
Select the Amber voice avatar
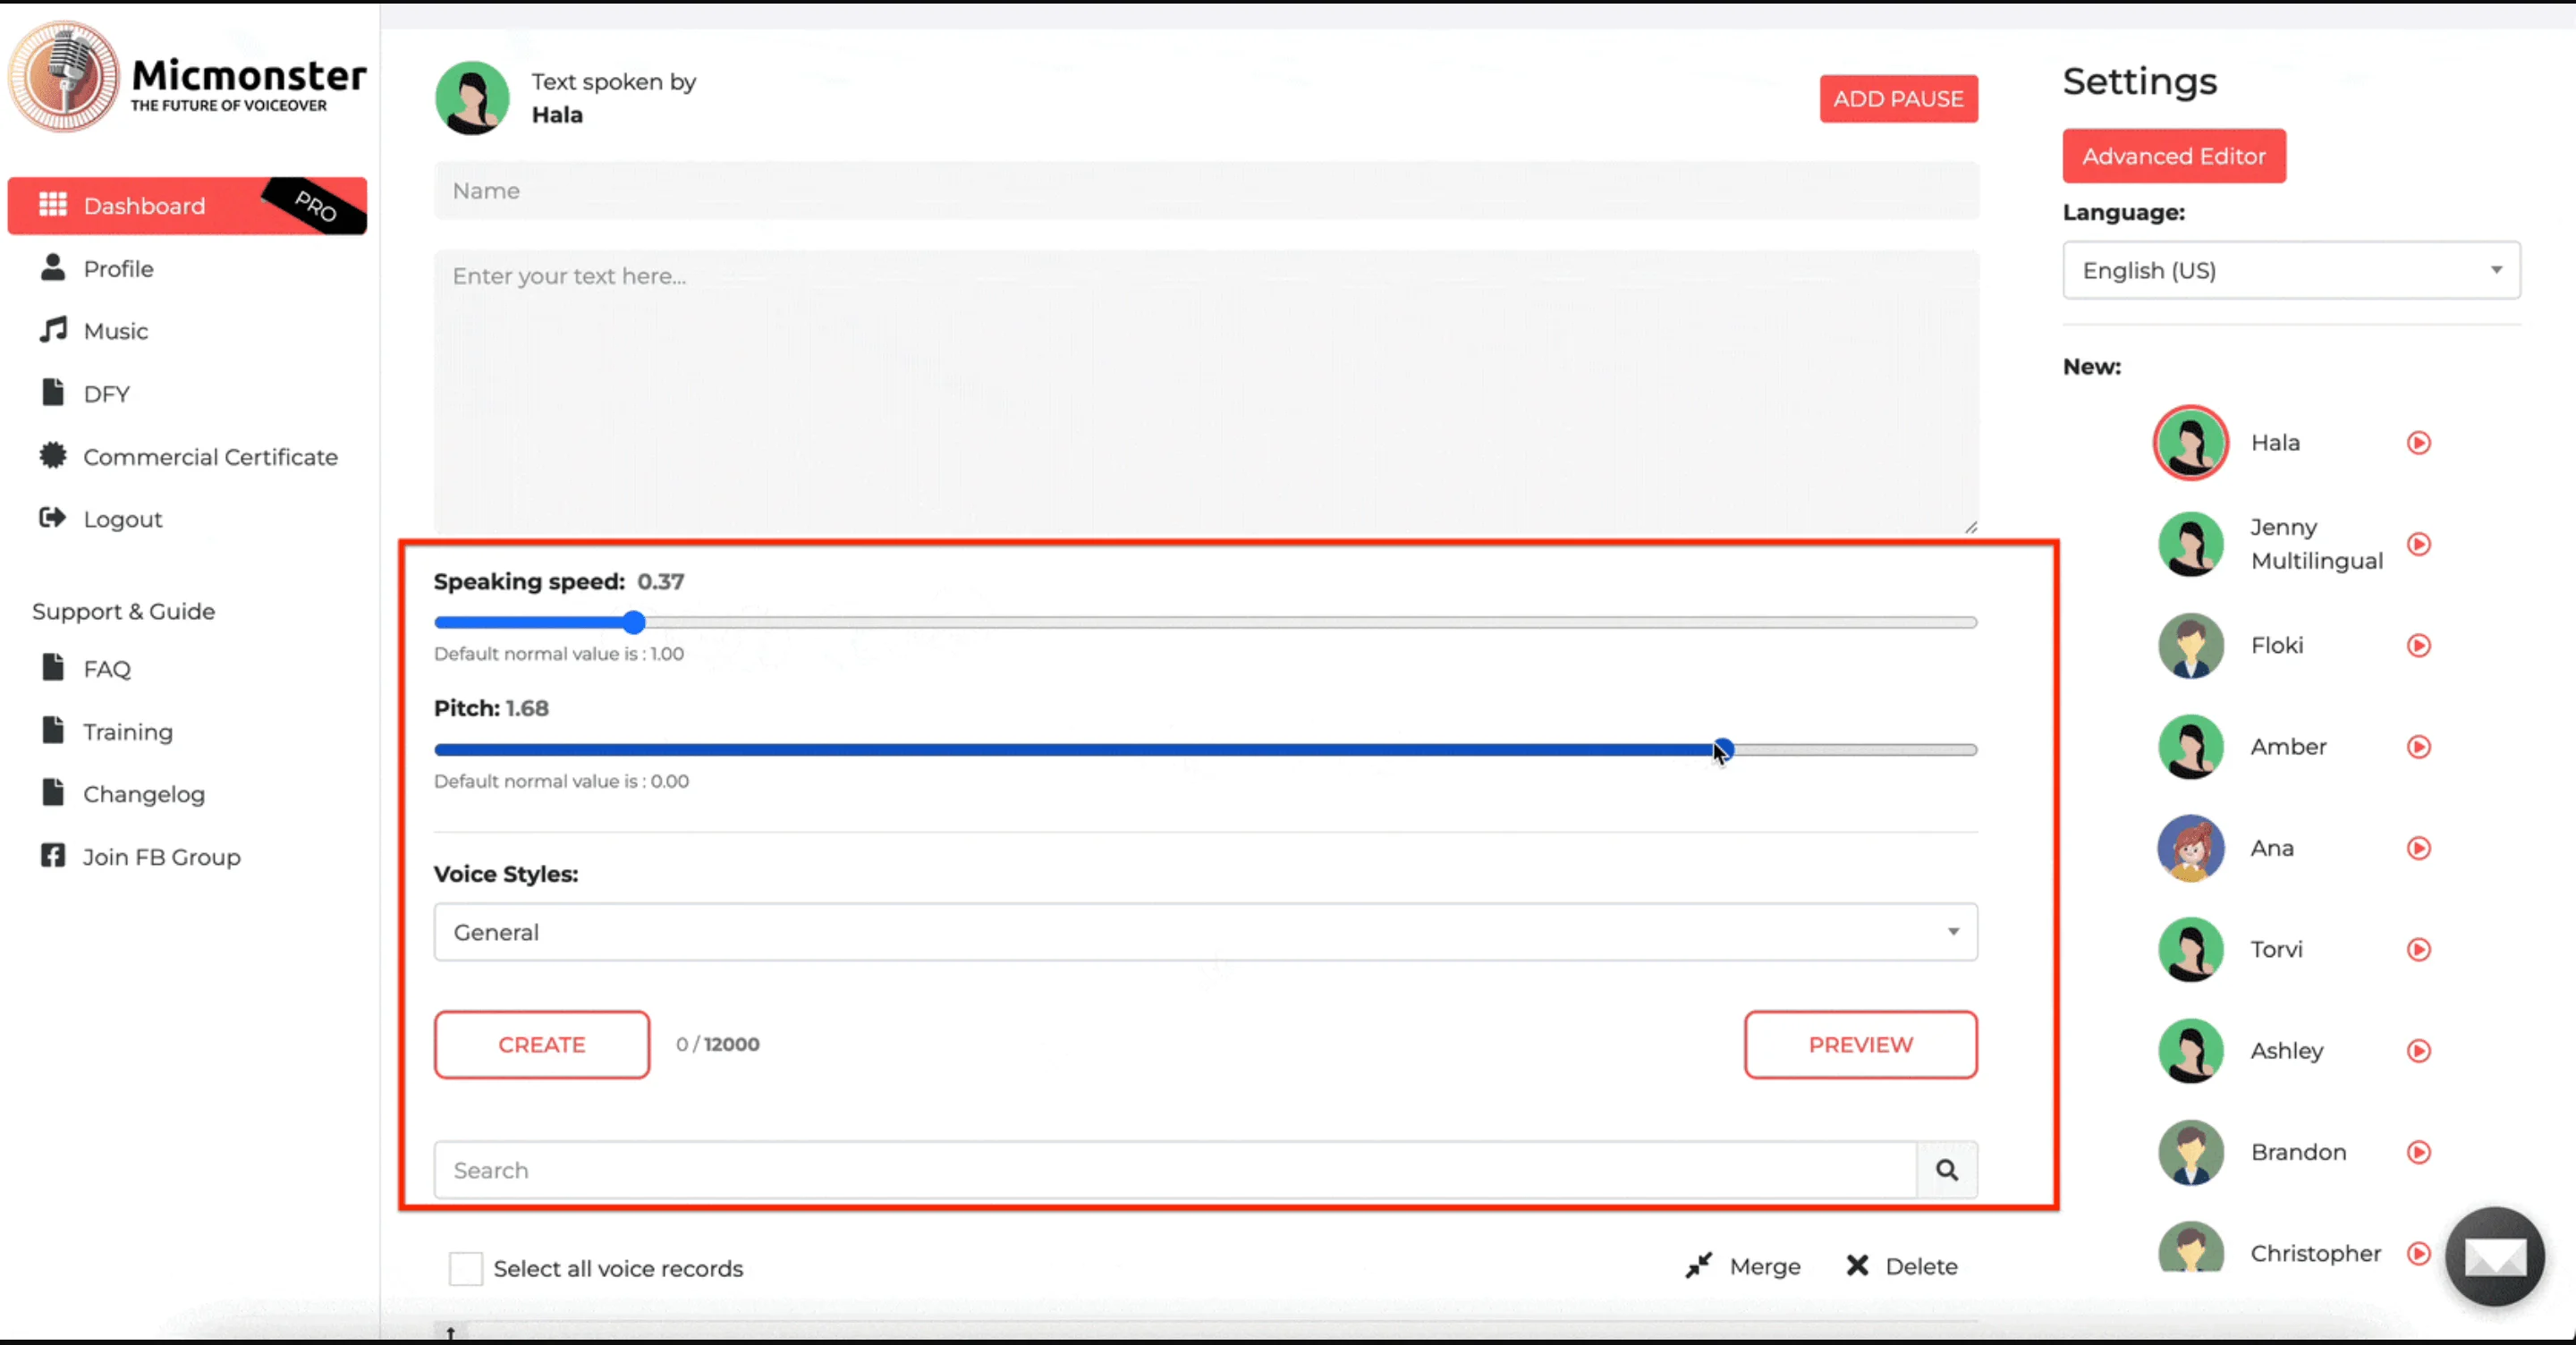(x=2190, y=747)
